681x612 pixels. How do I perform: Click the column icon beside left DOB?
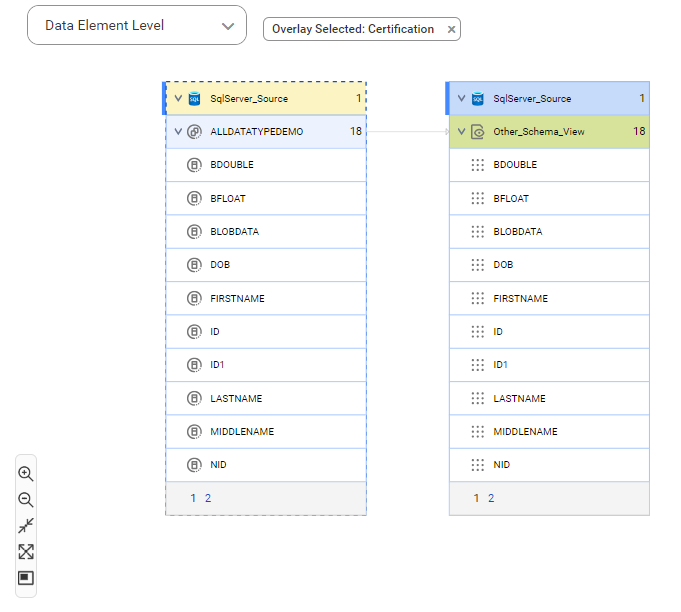click(194, 265)
